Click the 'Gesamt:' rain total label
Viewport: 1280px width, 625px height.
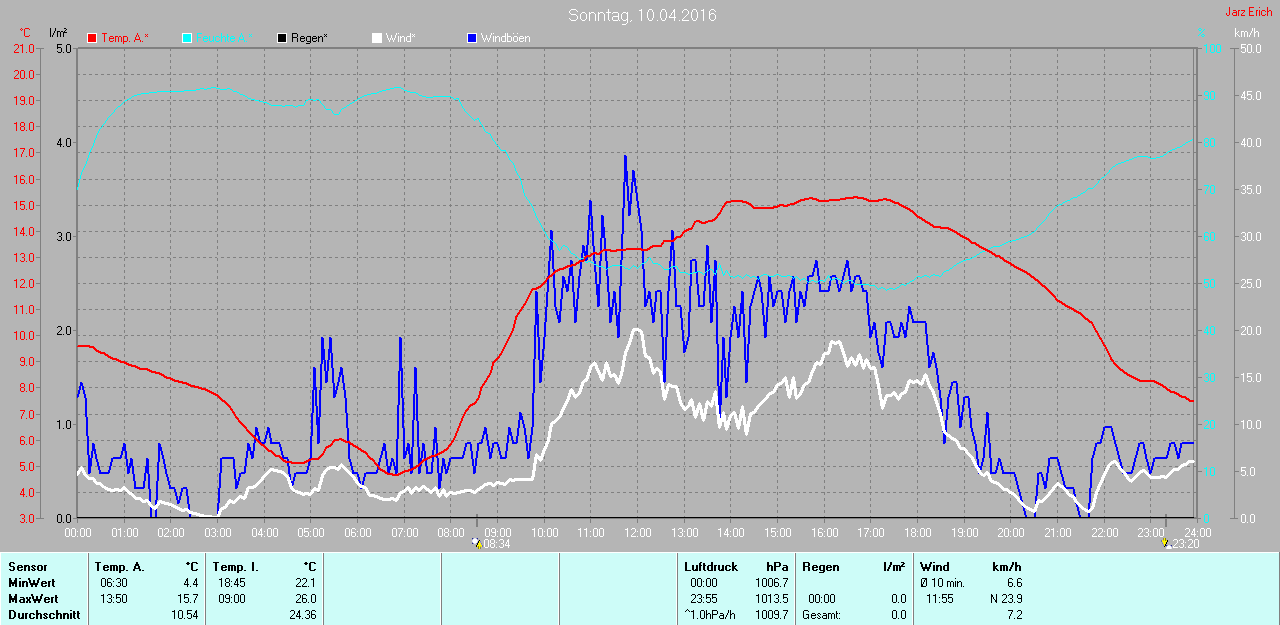pos(821,615)
